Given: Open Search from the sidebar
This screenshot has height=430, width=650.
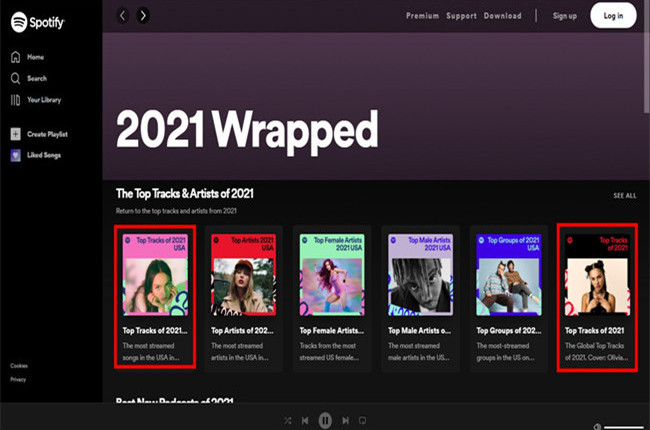Looking at the screenshot, I should tap(29, 78).
